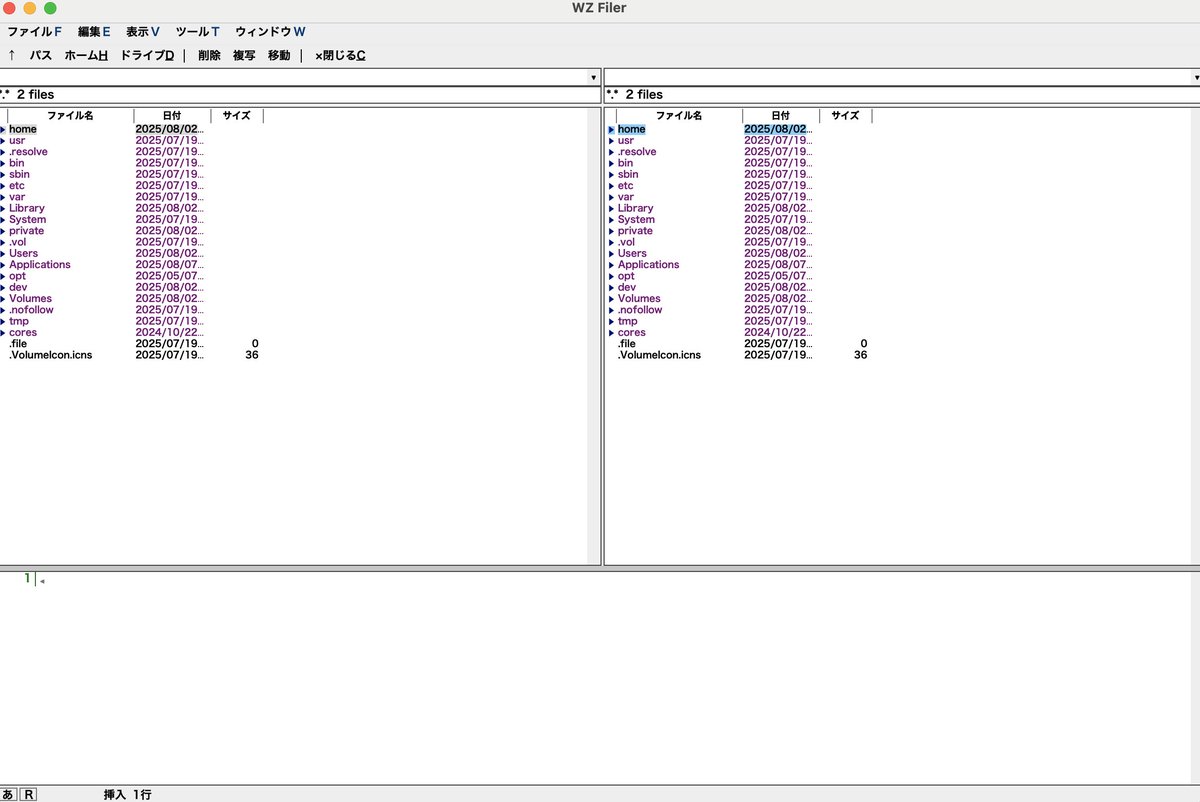Open the ウィンドウW menu
The width and height of the screenshot is (1200, 802).
click(x=270, y=32)
